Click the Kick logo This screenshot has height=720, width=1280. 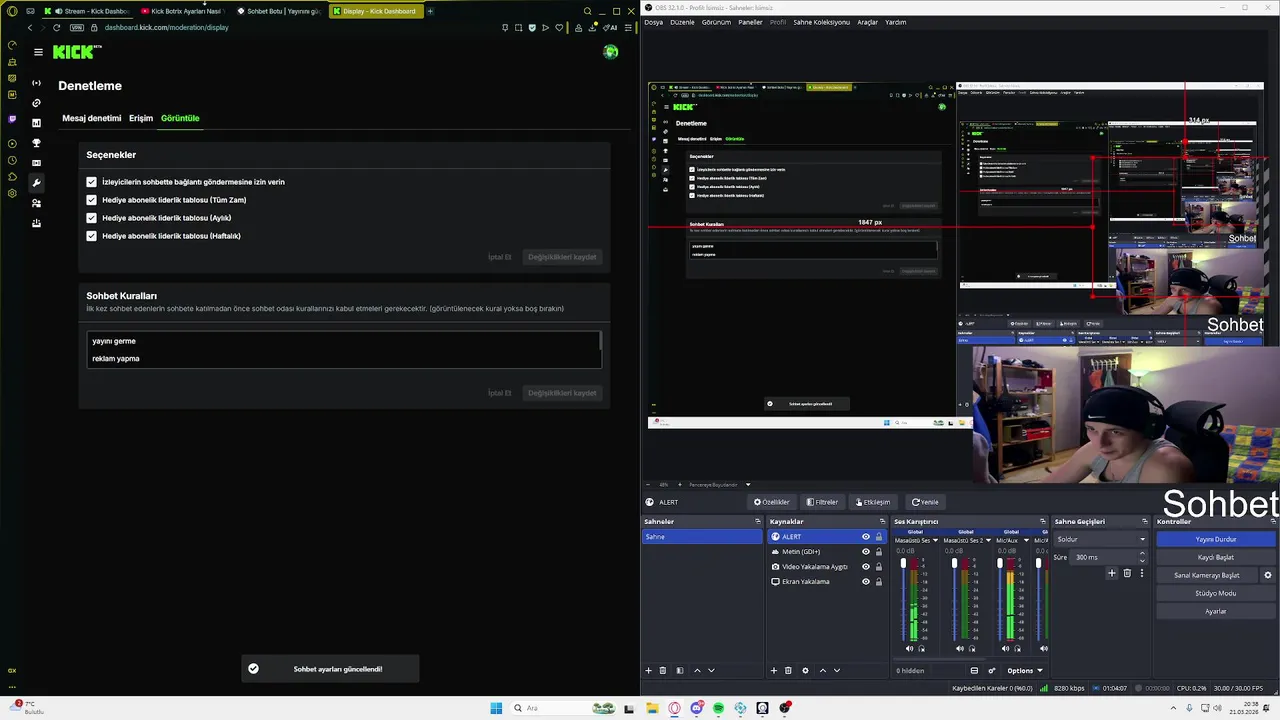[76, 52]
